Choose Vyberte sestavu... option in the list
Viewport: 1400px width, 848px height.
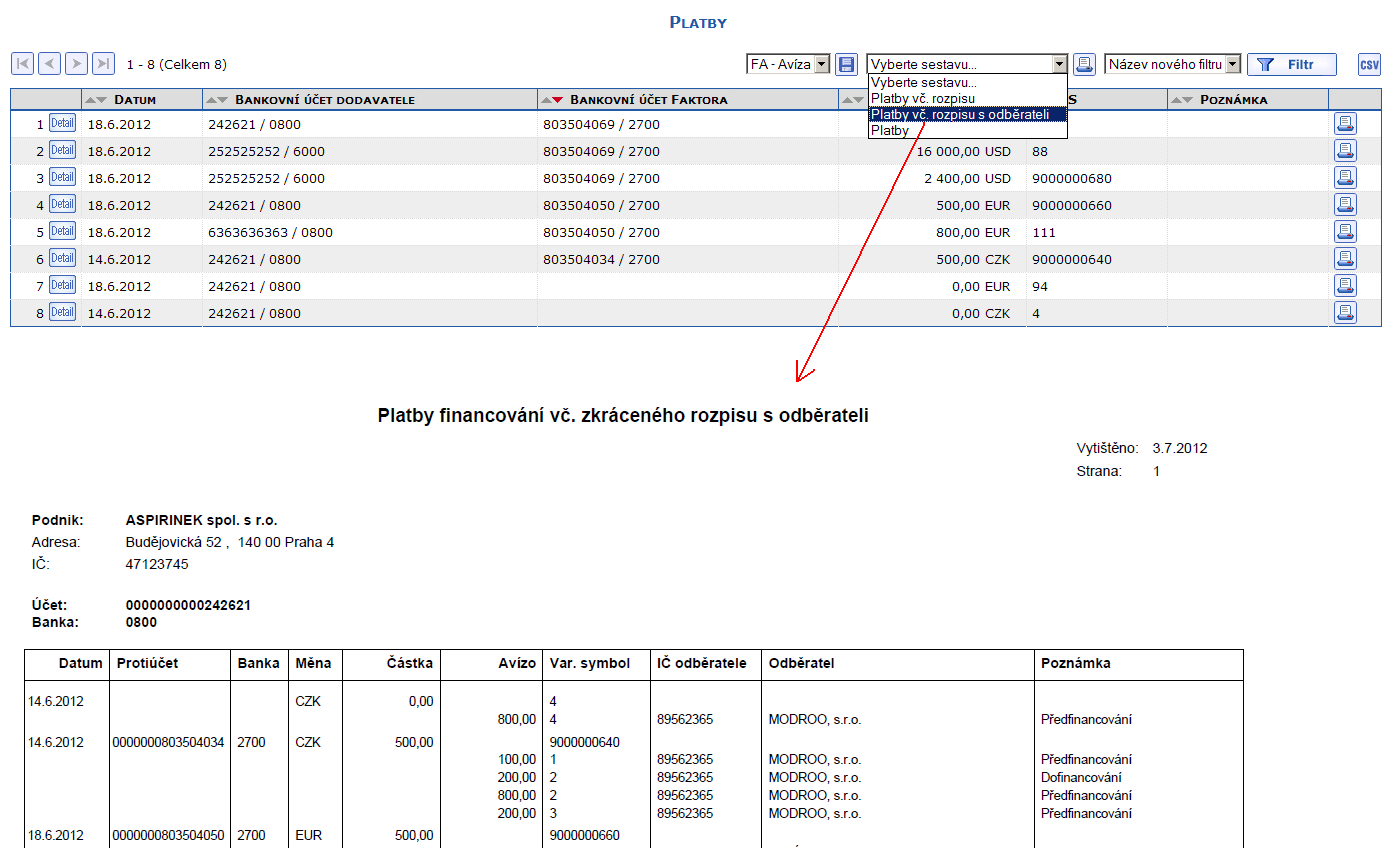(967, 82)
